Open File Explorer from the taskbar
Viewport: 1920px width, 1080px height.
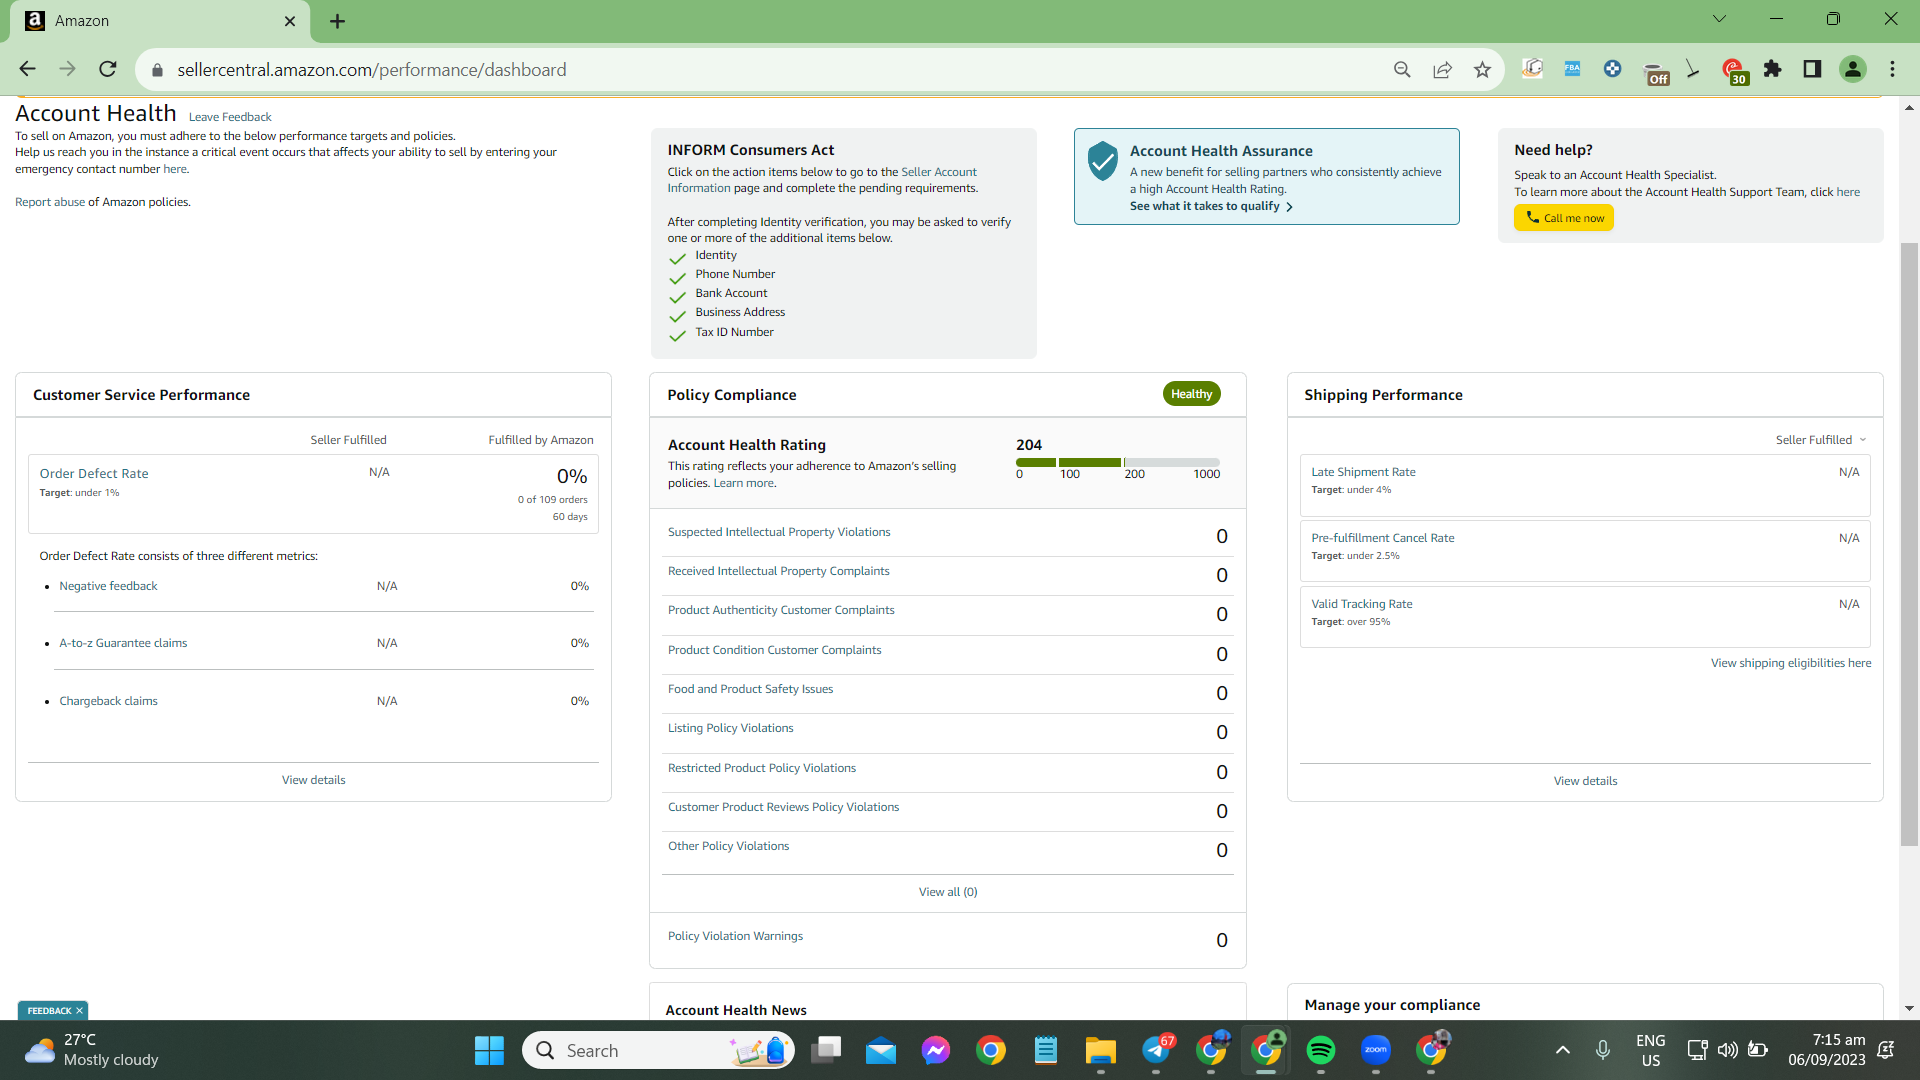1101,1050
